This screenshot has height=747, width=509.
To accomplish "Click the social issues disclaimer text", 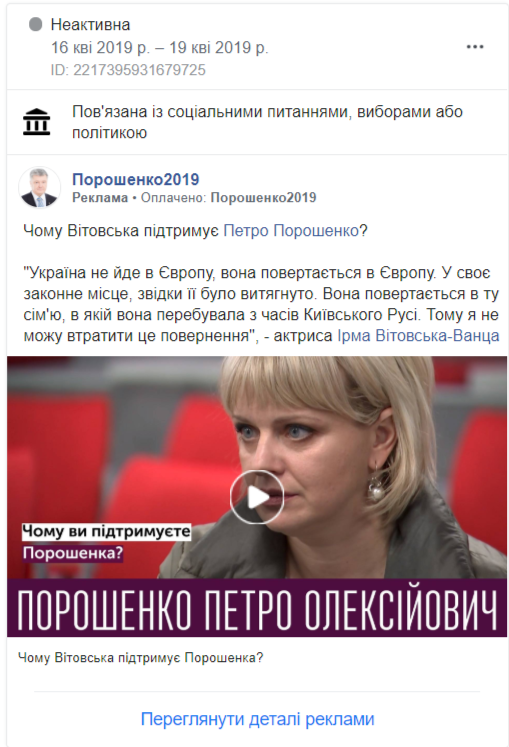I will [267, 122].
